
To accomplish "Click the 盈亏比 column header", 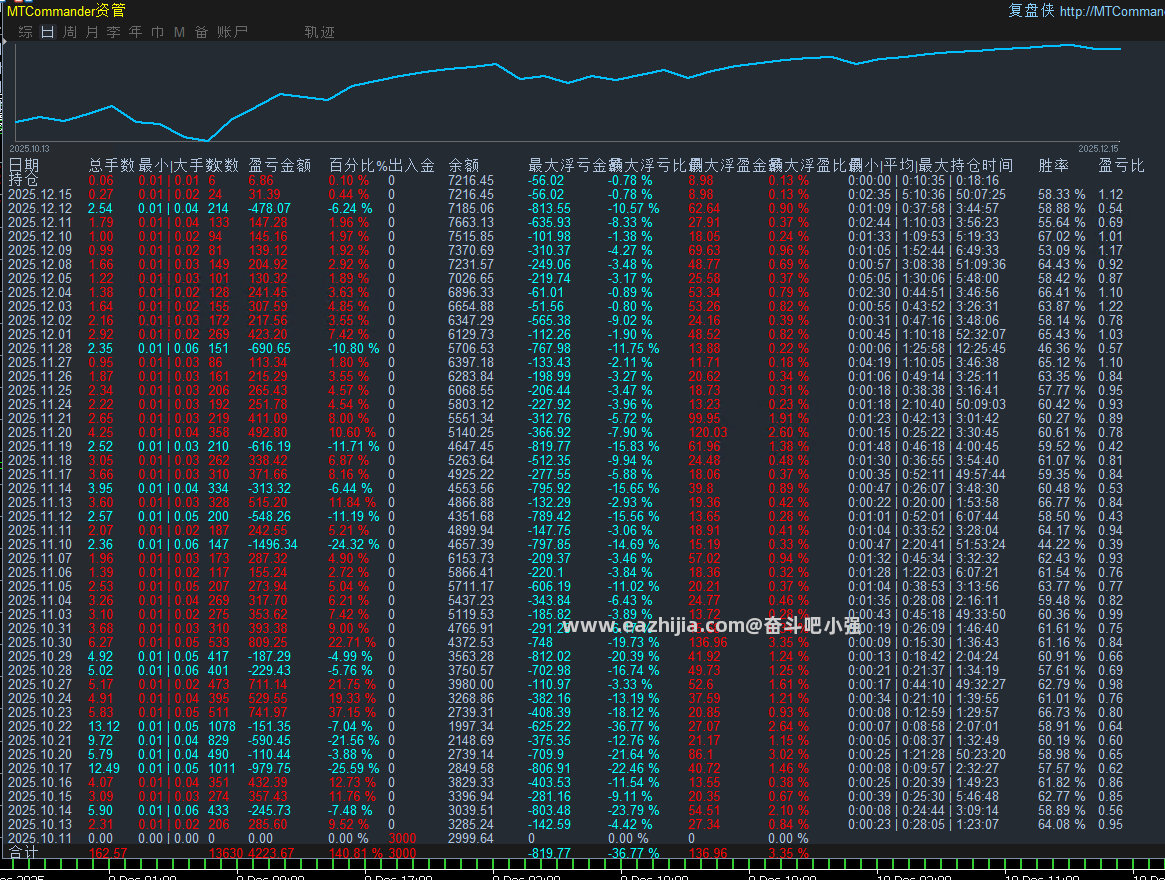I will coord(1121,165).
